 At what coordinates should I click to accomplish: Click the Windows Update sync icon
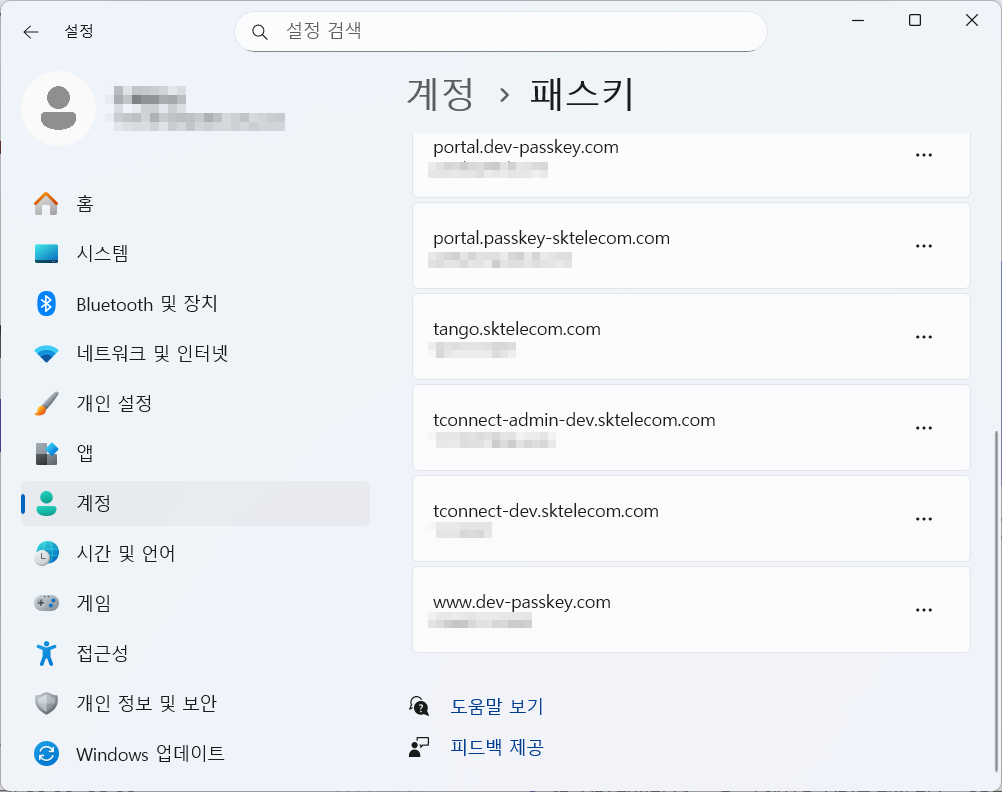(46, 753)
